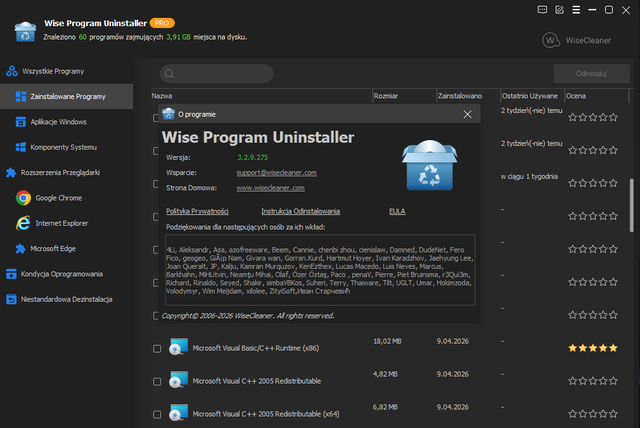Open Microsoft Edge extensions
The width and height of the screenshot is (640, 428).
pyautogui.click(x=53, y=248)
